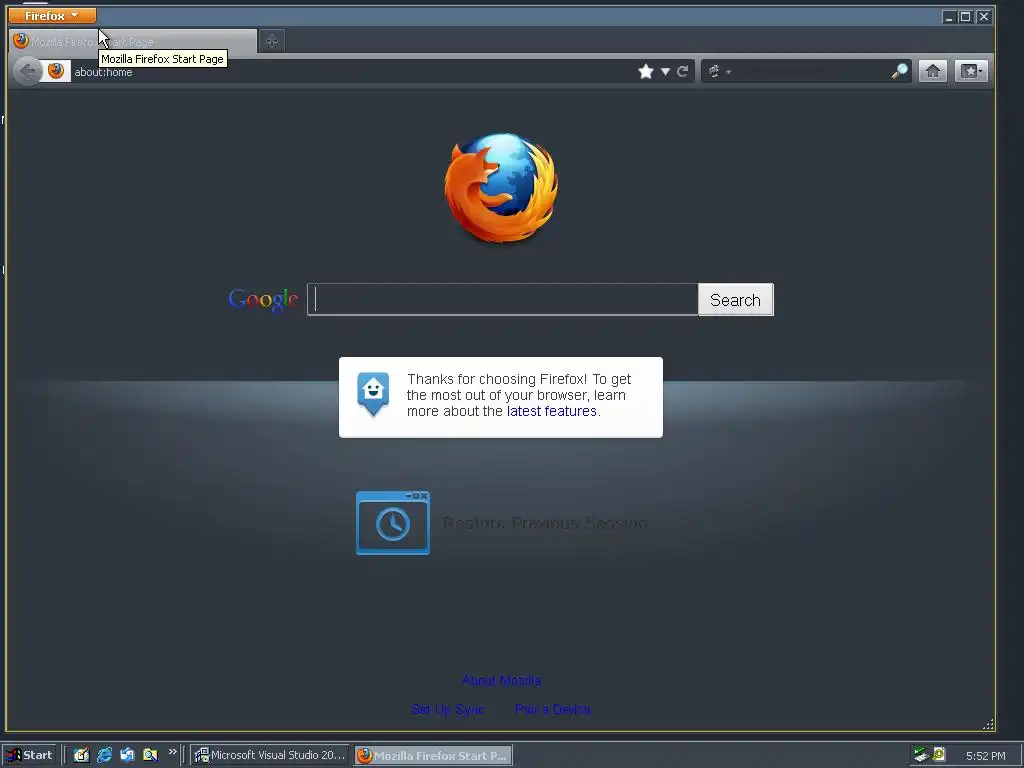Go to the Home page button
Viewport: 1024px width, 768px height.
933,71
